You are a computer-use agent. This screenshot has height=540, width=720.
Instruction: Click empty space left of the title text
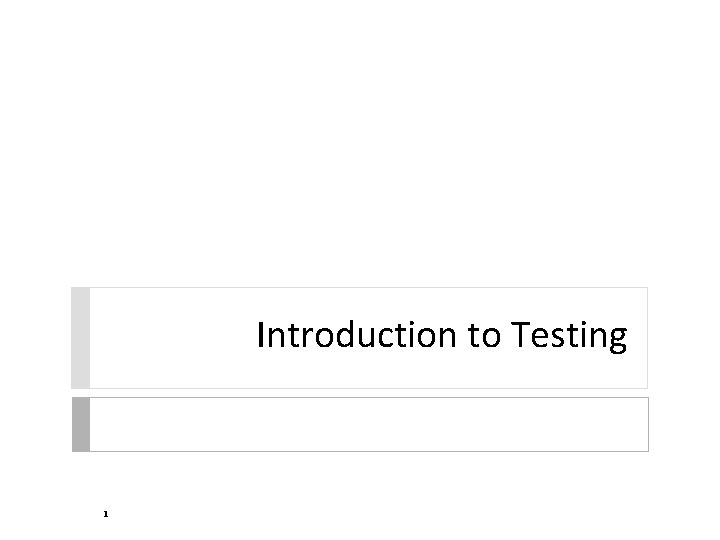(x=170, y=338)
